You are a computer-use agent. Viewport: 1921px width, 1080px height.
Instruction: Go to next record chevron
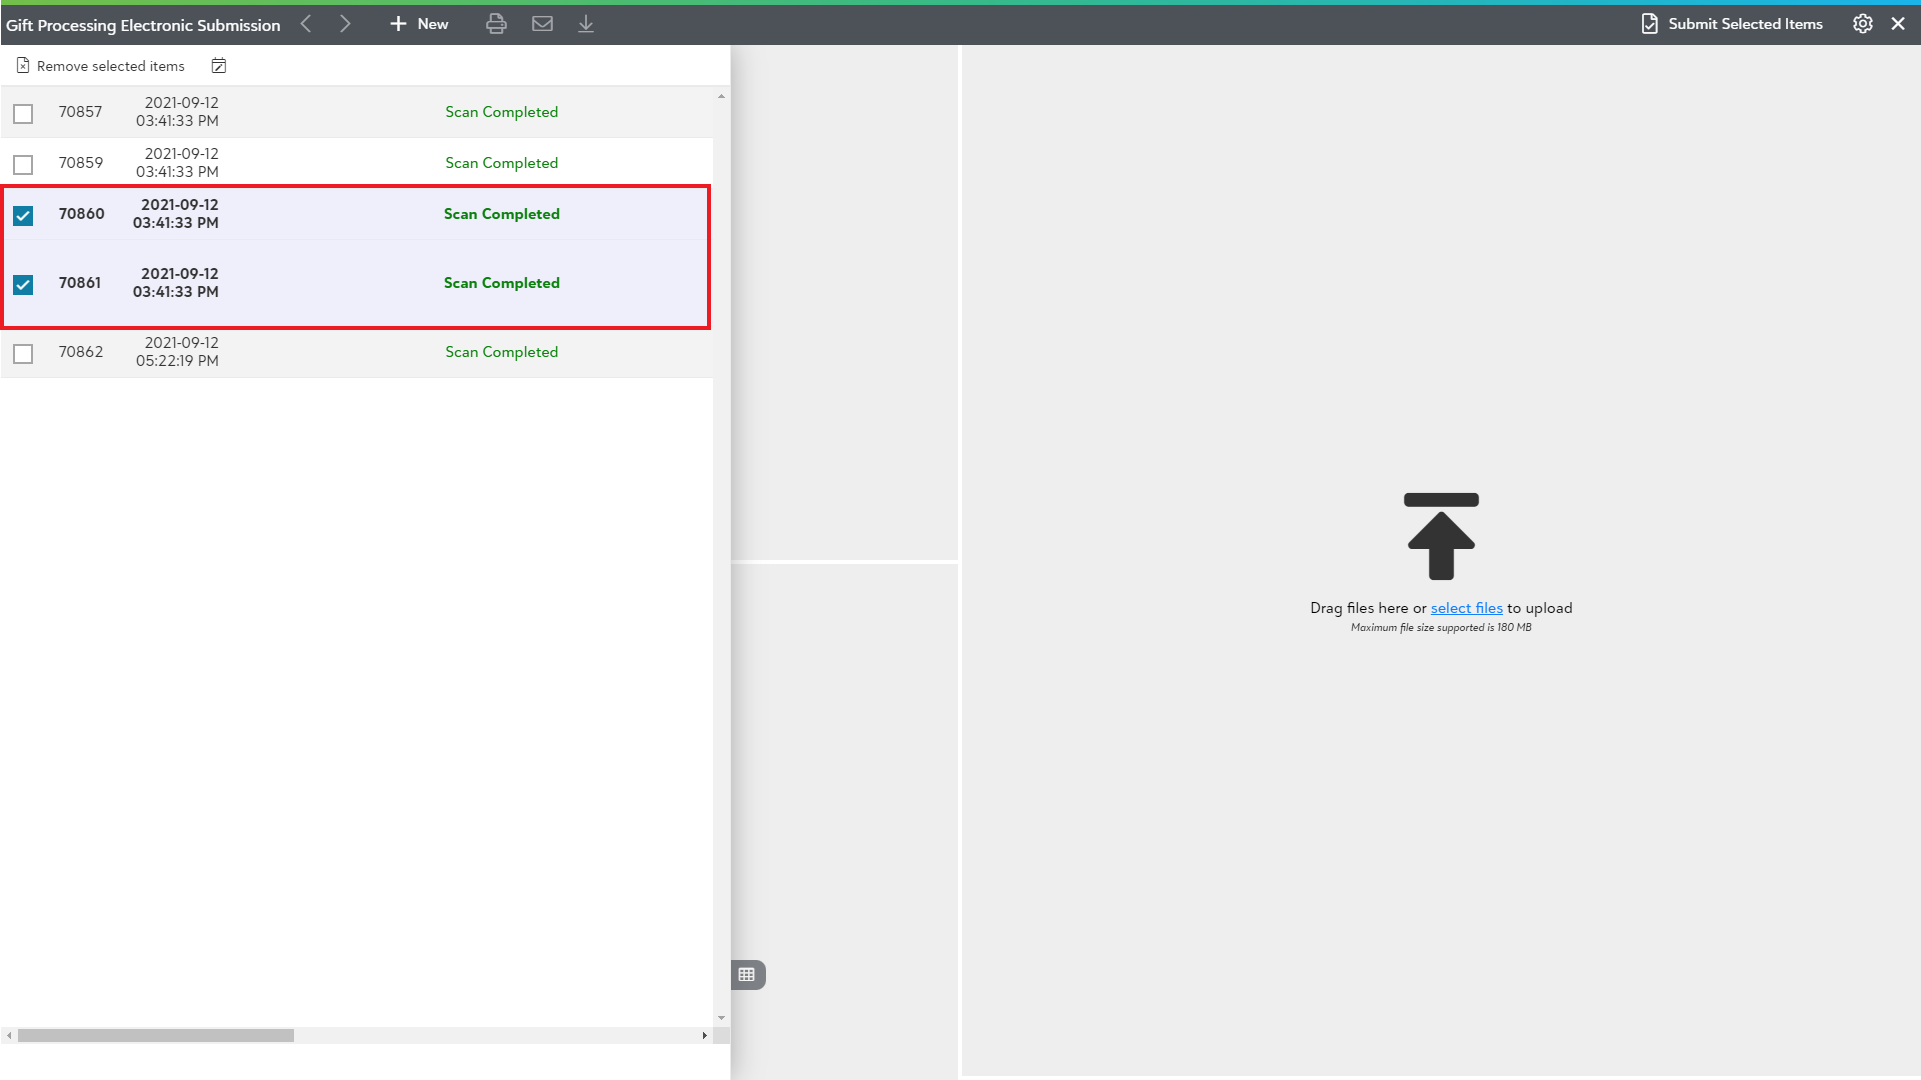click(345, 24)
